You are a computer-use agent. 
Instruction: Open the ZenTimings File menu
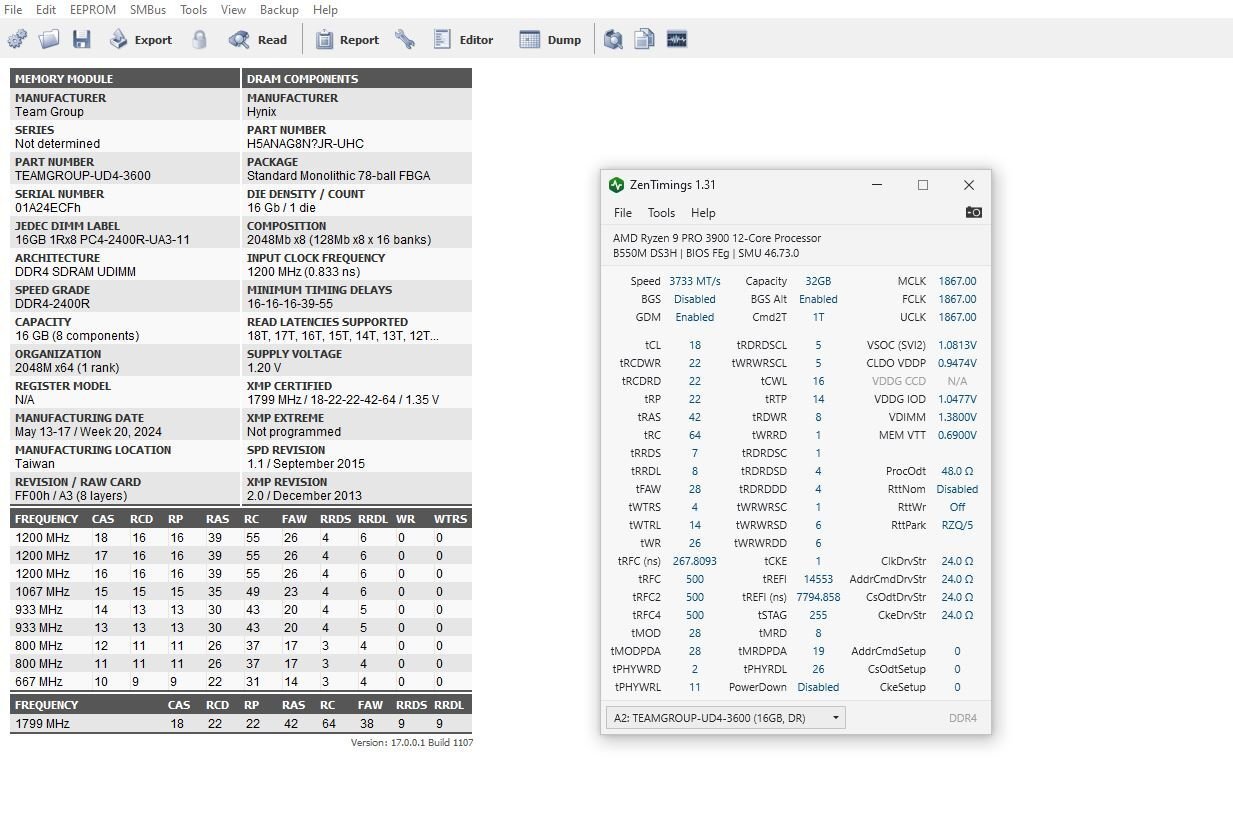(x=622, y=213)
